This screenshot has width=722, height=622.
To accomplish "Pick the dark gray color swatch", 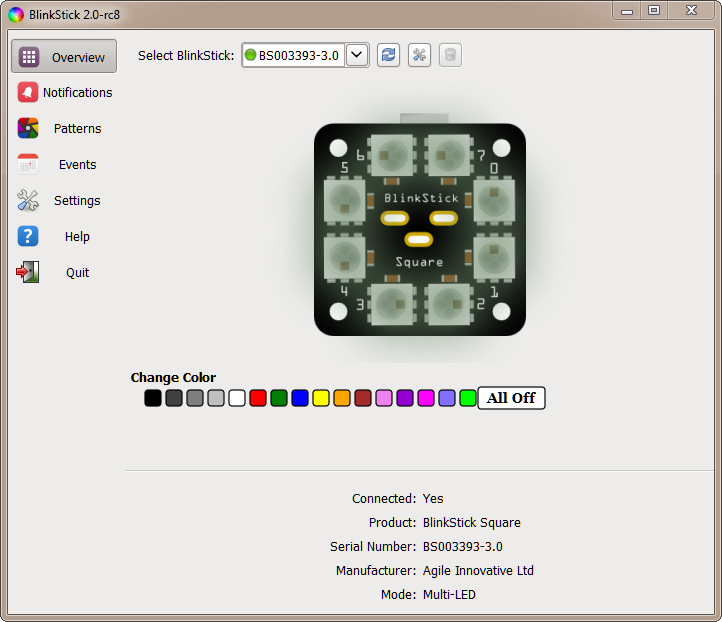I will (174, 398).
